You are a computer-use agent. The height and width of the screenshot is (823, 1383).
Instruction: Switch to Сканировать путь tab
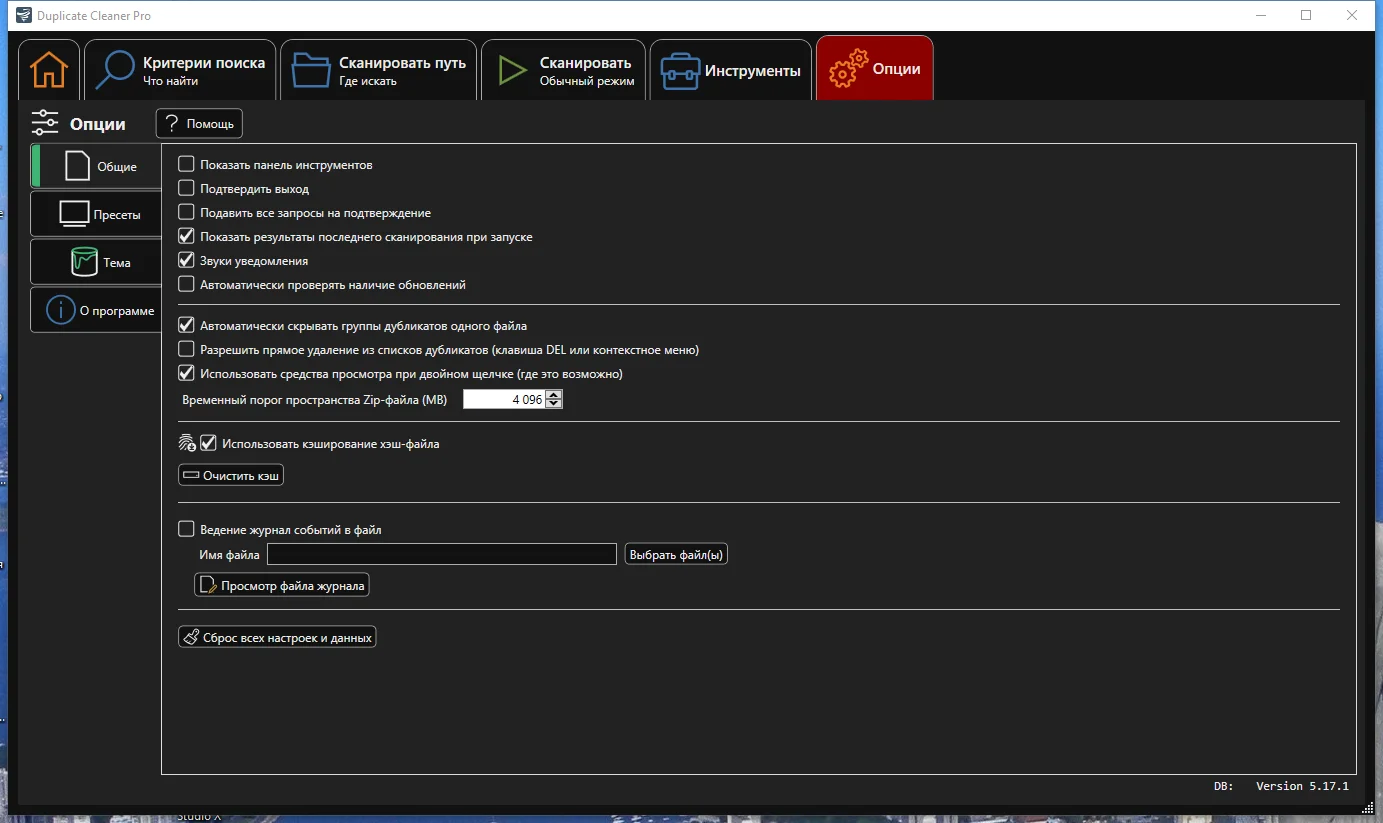378,70
